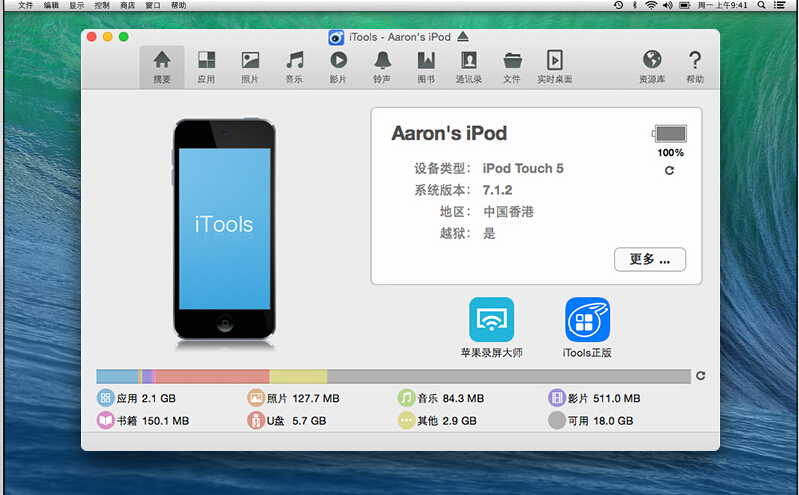The width and height of the screenshot is (799, 495).
Task: Open the iTools正版 app icon
Action: pos(587,320)
